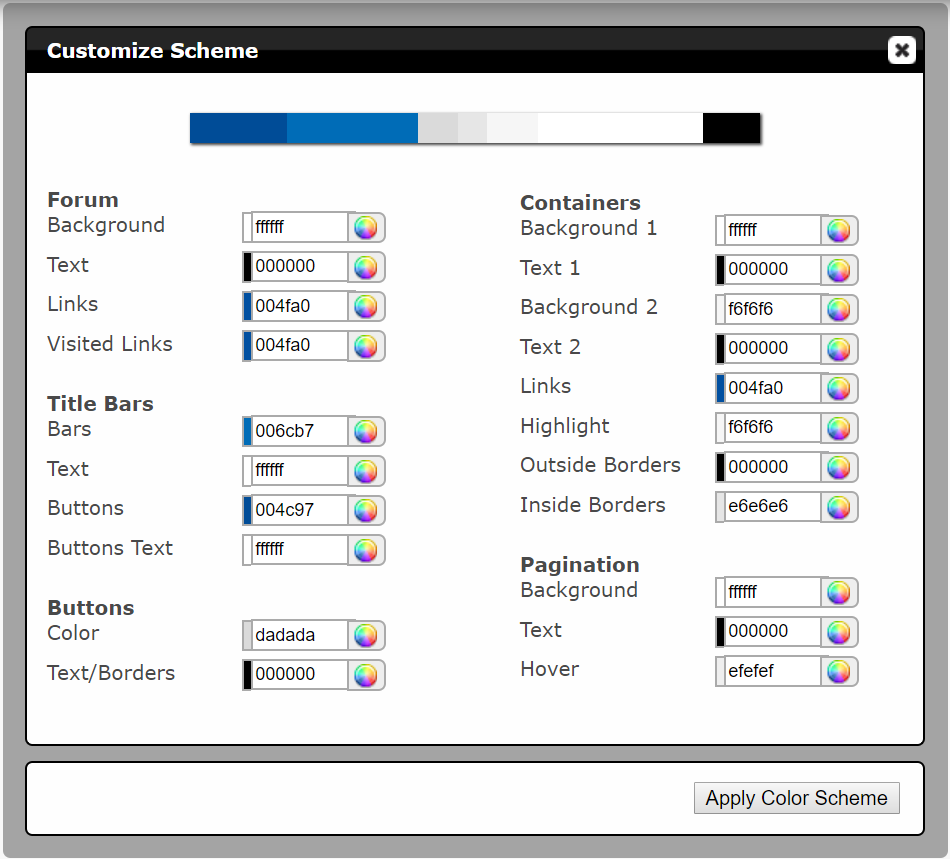950x859 pixels.
Task: Close the Customize Scheme dialog
Action: click(x=902, y=50)
